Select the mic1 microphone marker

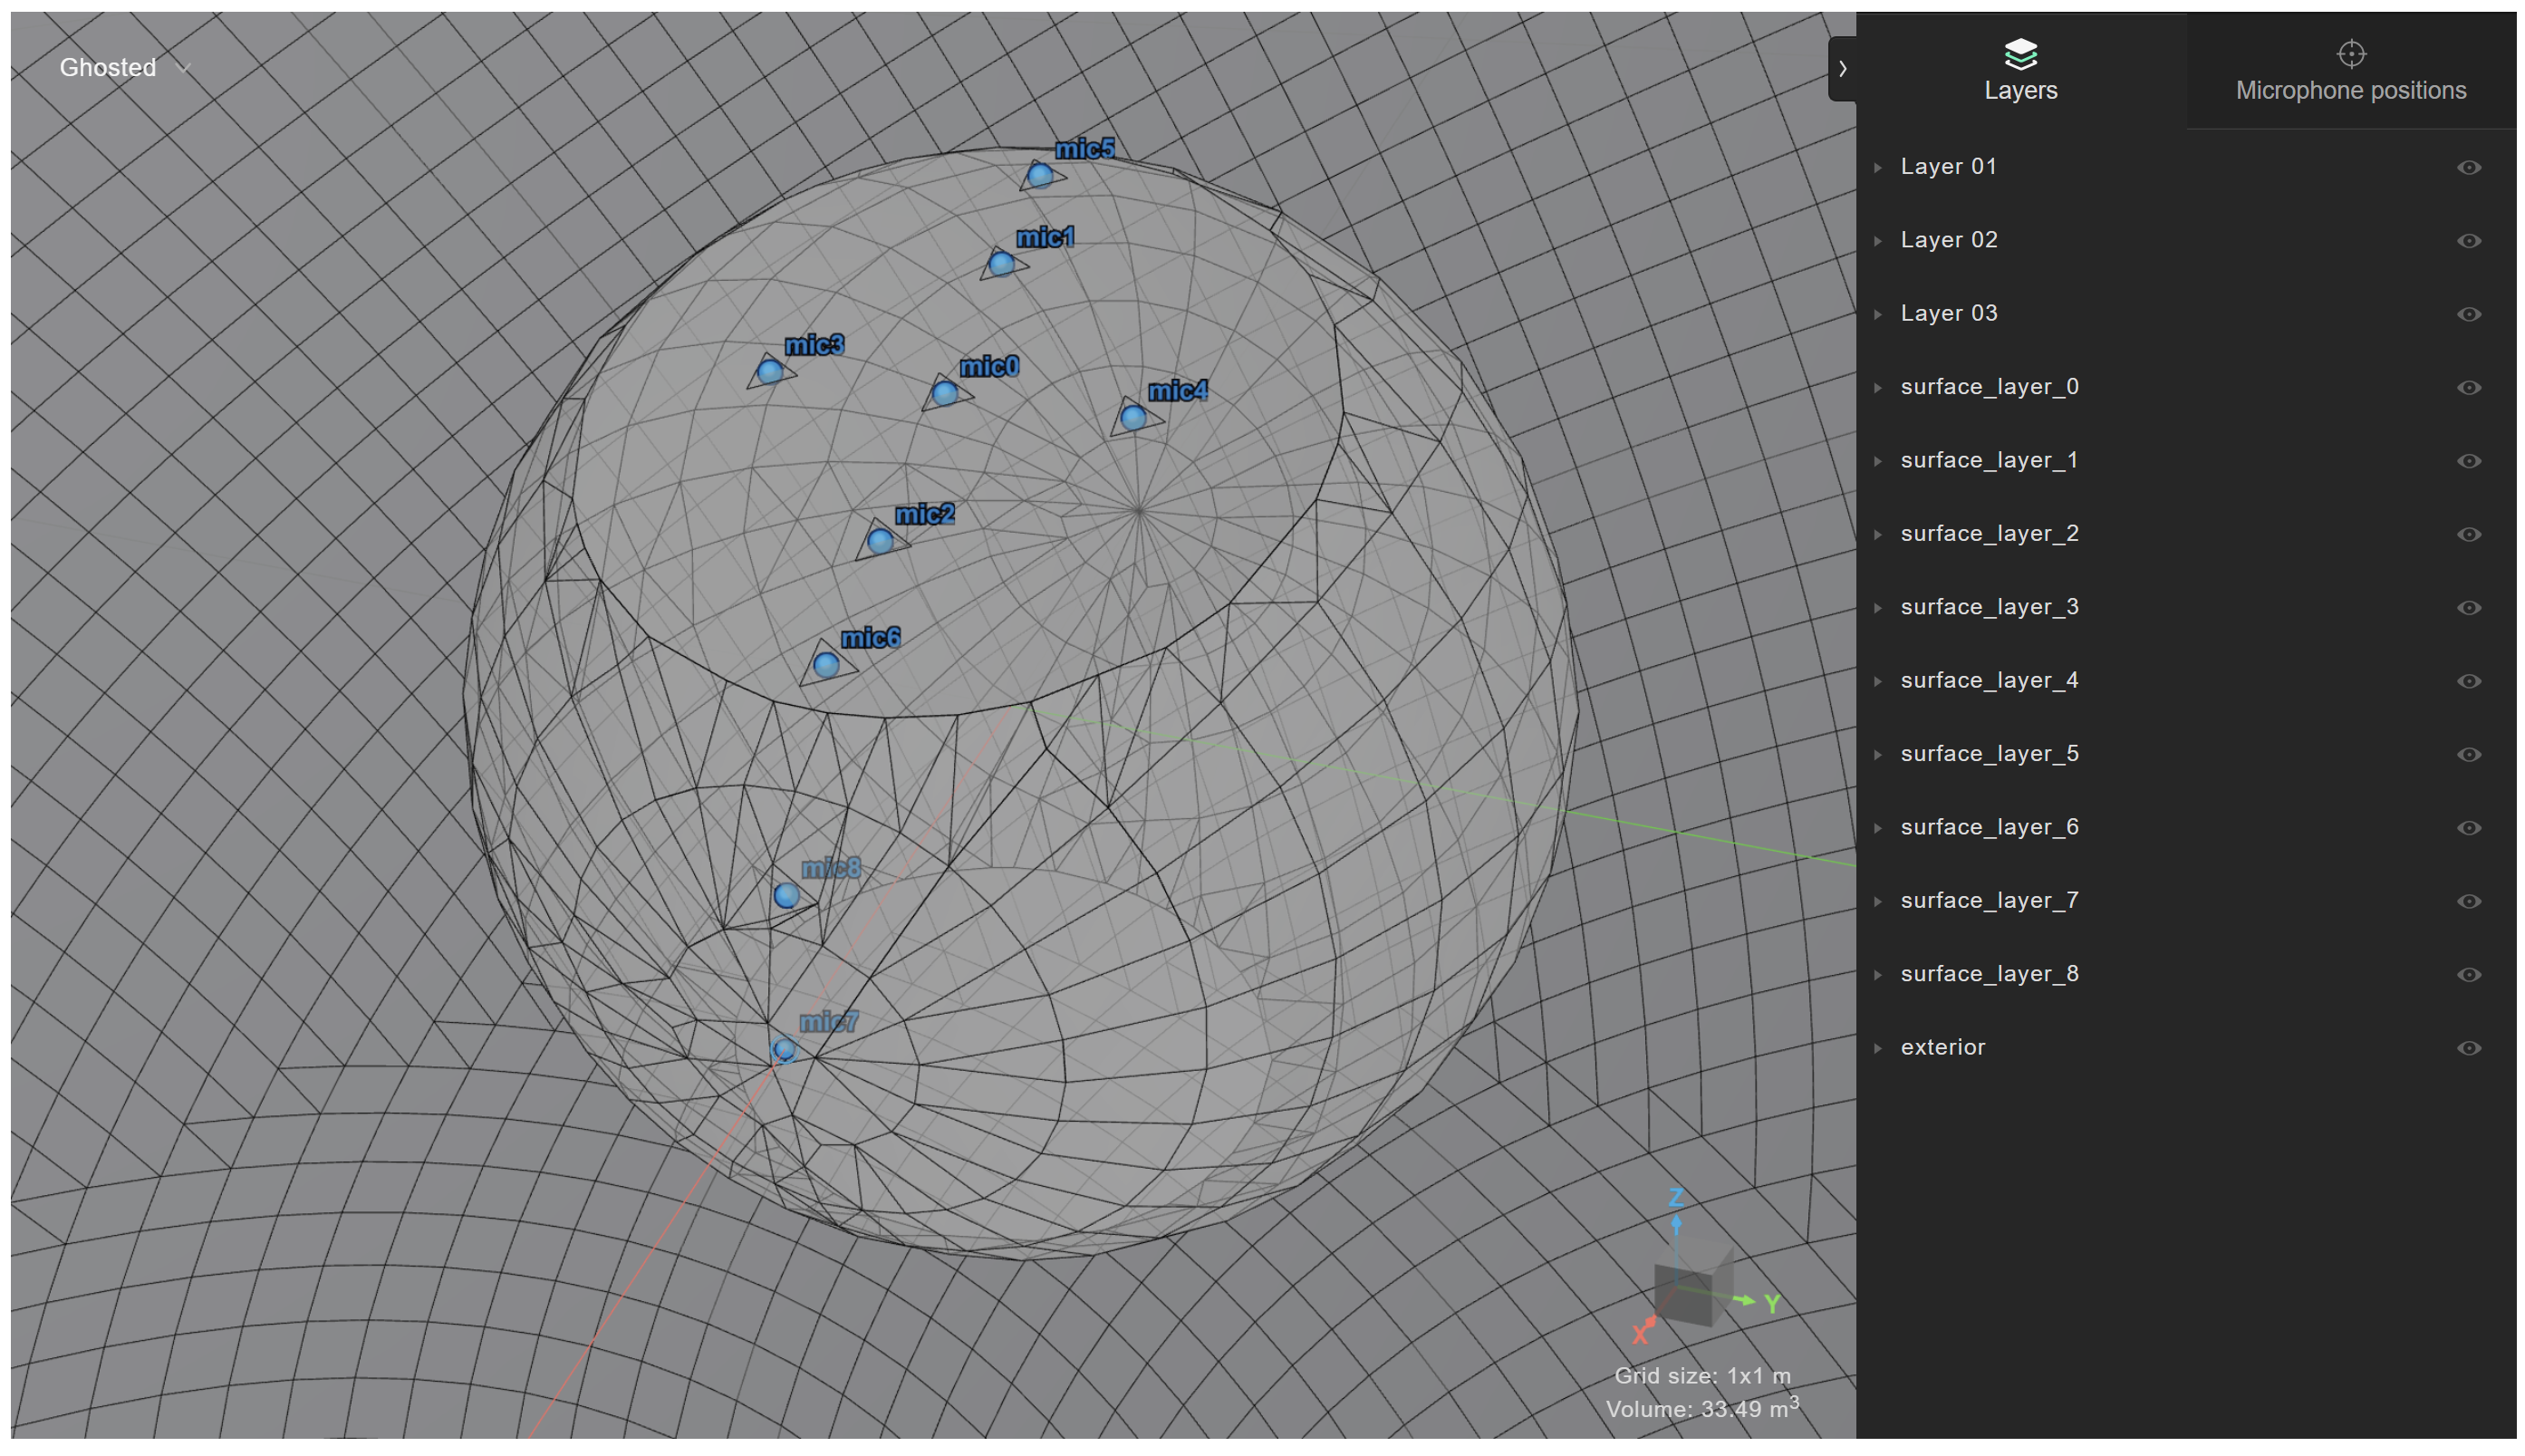[x=1001, y=264]
